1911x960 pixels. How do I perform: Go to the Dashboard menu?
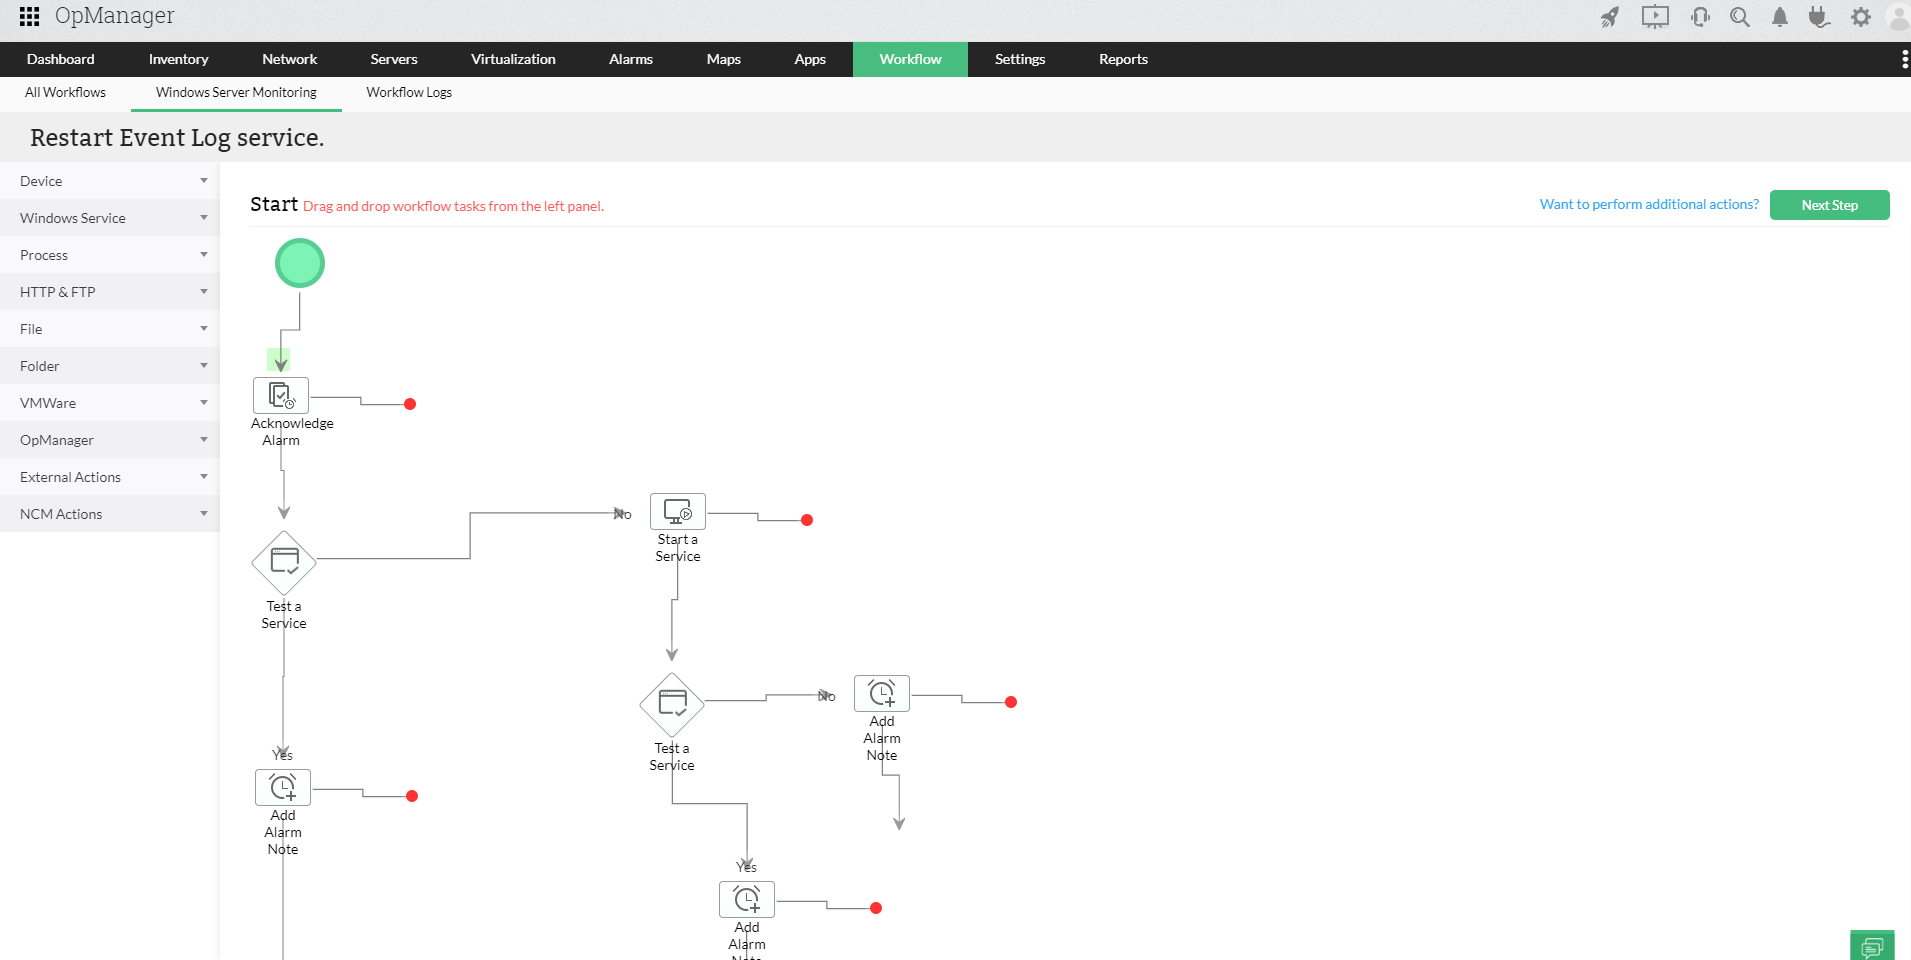pos(61,59)
